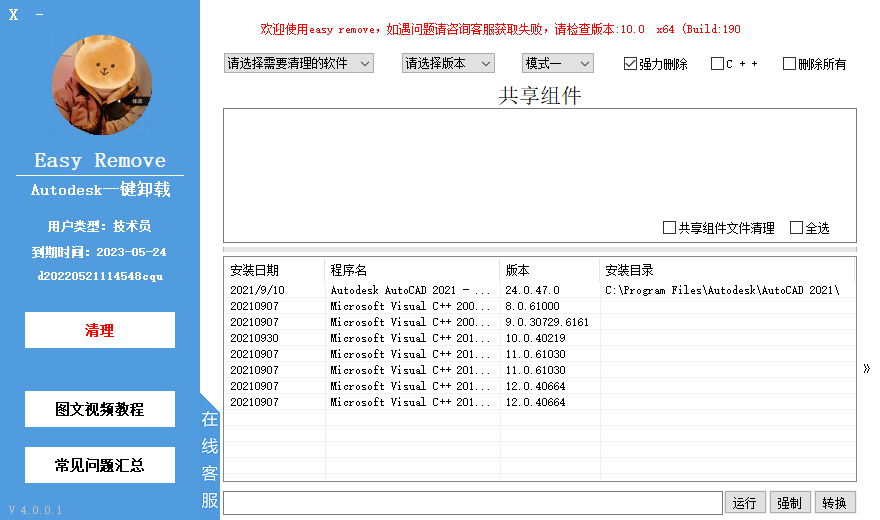Open the 请选择需要清理的软件 dropdown
Screen dimensions: 880x520
[299, 63]
